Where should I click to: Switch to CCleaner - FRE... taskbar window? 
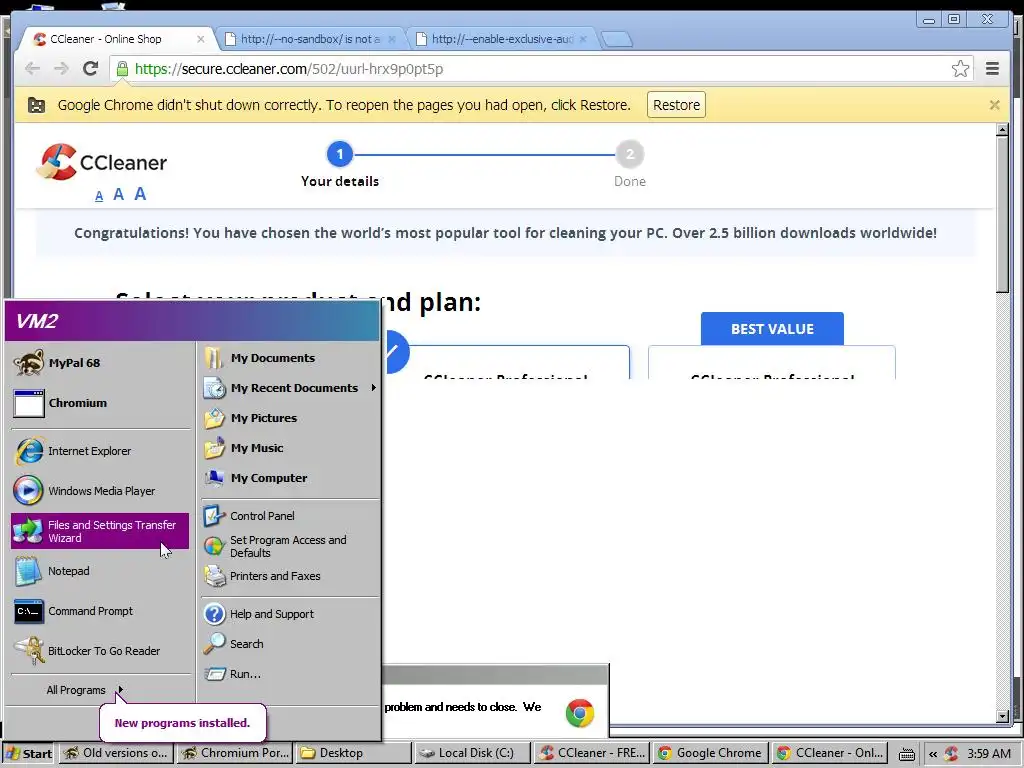point(592,753)
